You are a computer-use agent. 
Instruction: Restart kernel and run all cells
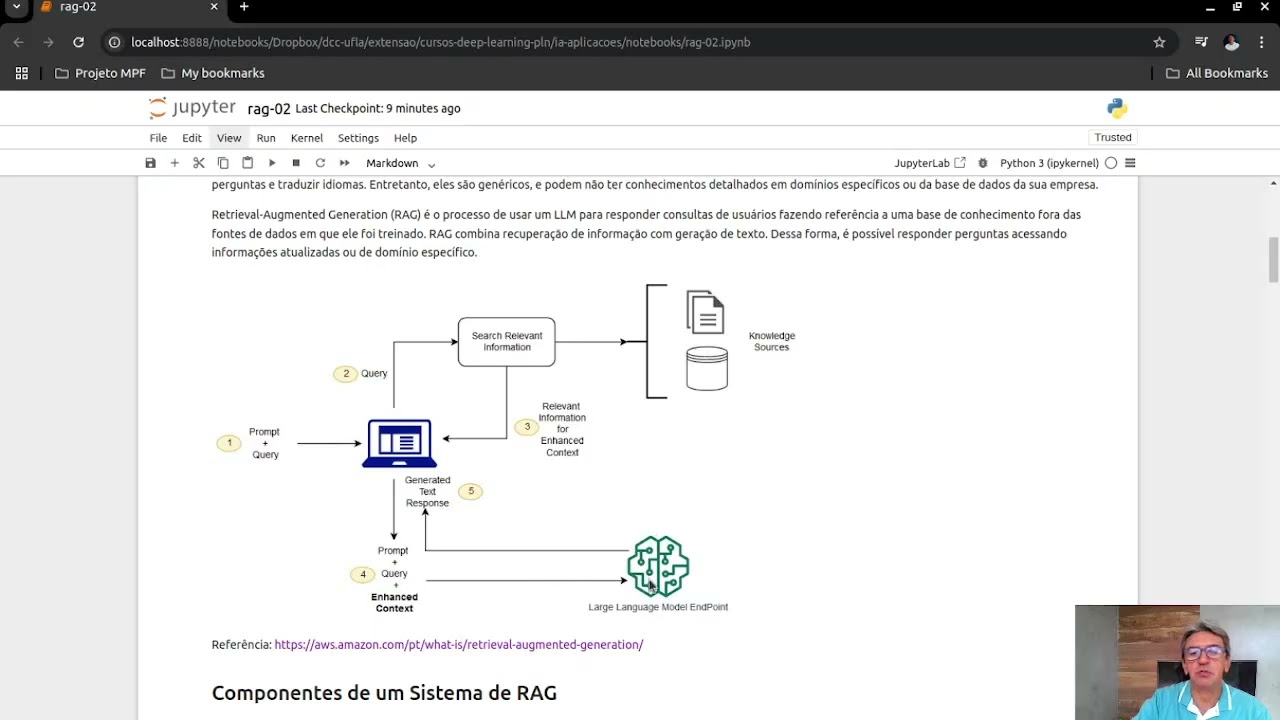coord(344,163)
